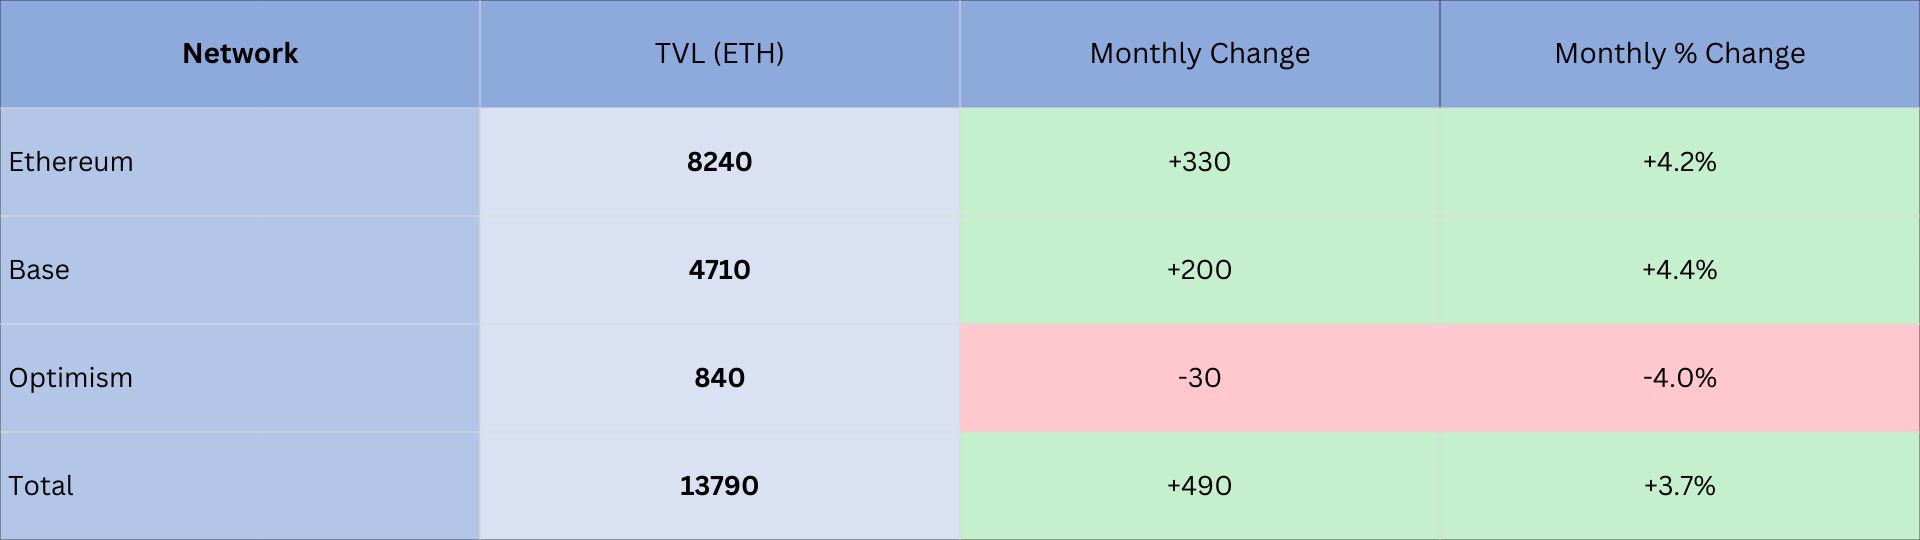Image resolution: width=1920 pixels, height=540 pixels.
Task: Click the Monthly Change column header
Action: (x=1199, y=54)
